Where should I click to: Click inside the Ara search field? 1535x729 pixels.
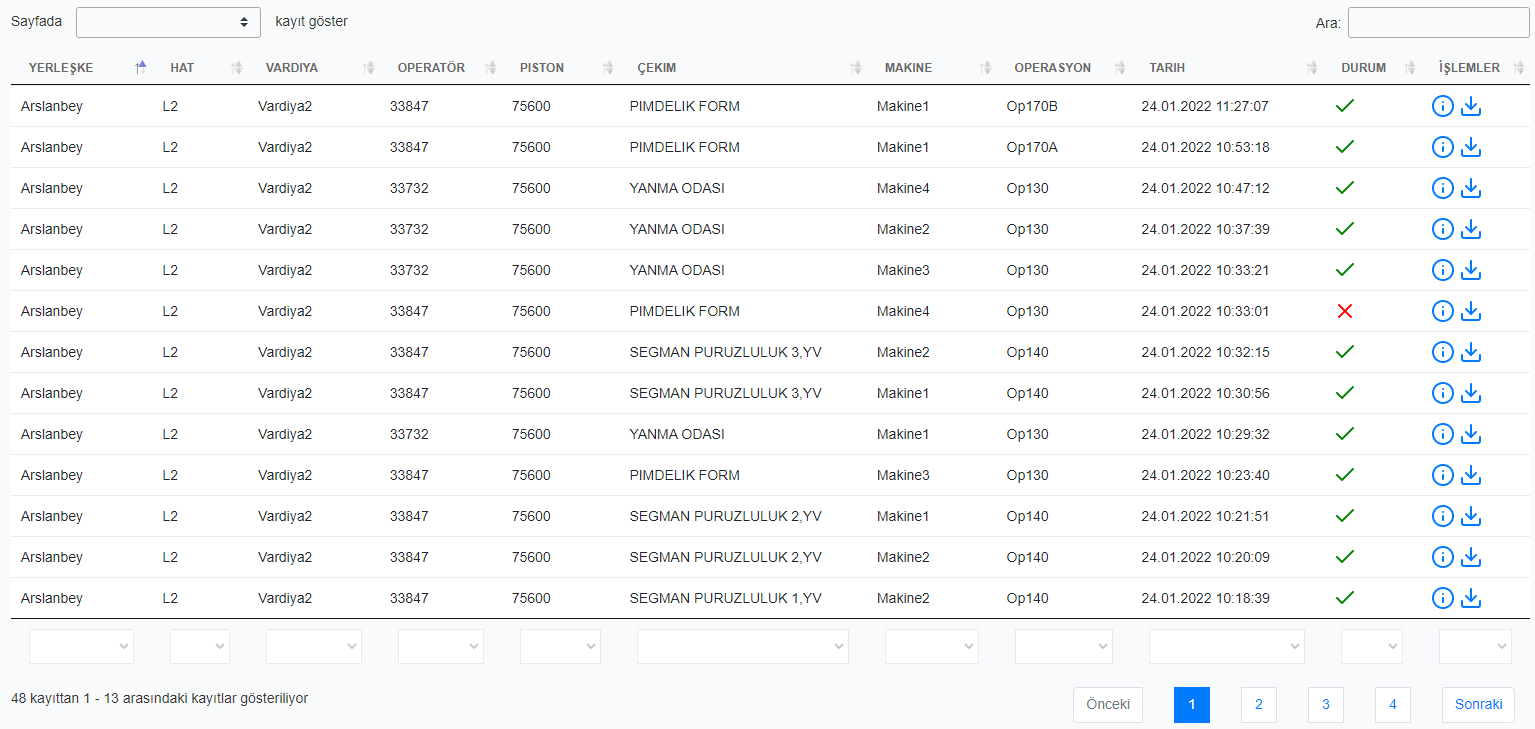pos(1437,21)
